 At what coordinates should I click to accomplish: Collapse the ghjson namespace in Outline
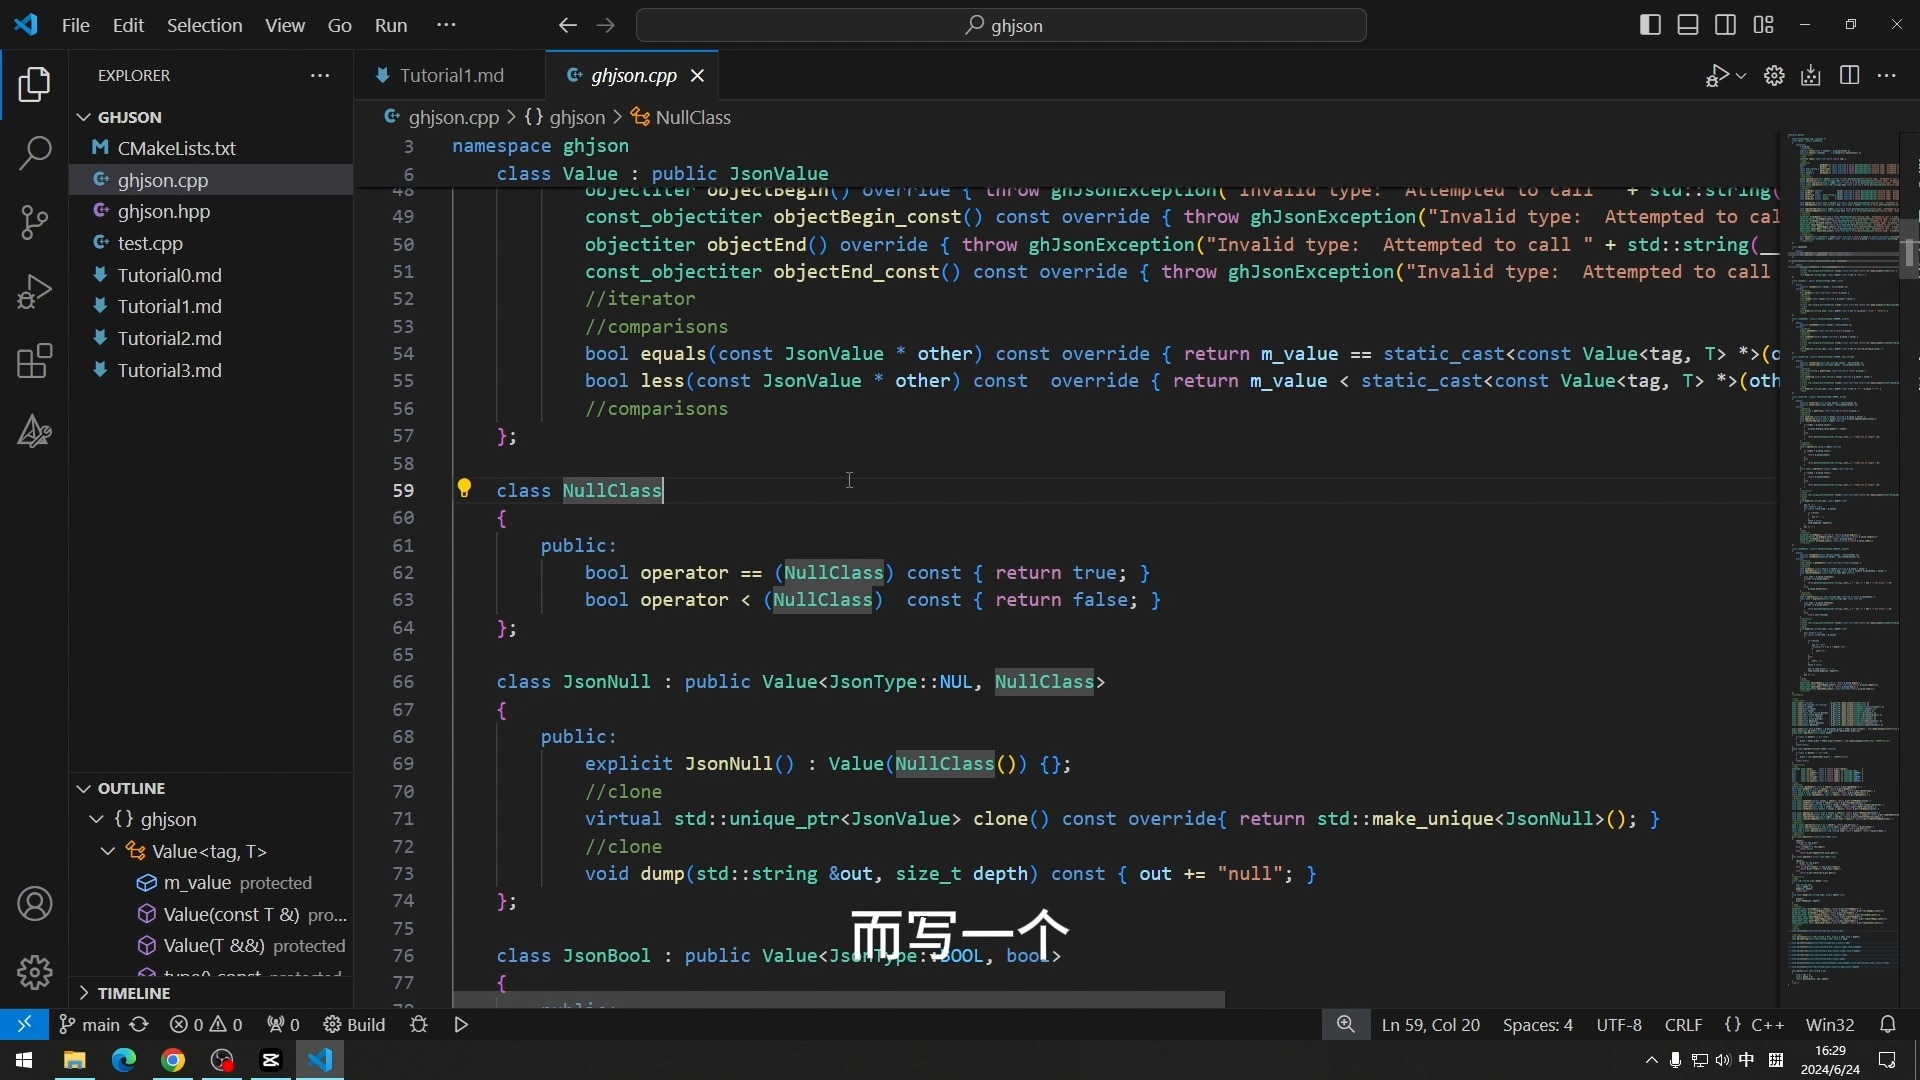[97, 819]
